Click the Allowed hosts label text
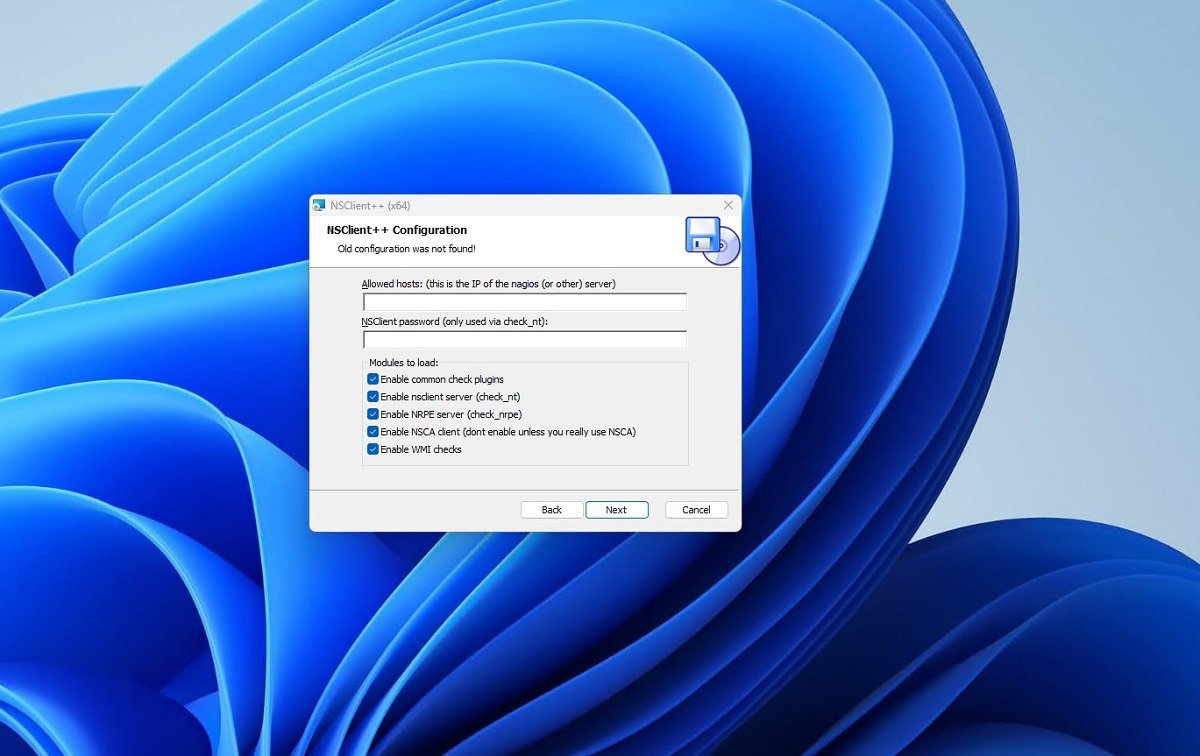 click(488, 284)
